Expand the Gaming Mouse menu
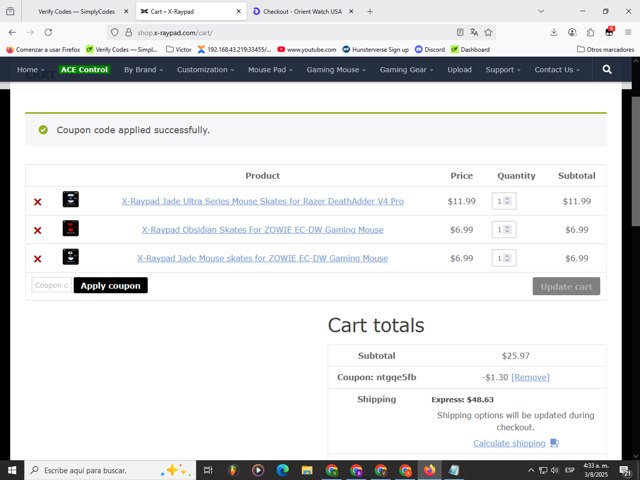 click(x=336, y=69)
